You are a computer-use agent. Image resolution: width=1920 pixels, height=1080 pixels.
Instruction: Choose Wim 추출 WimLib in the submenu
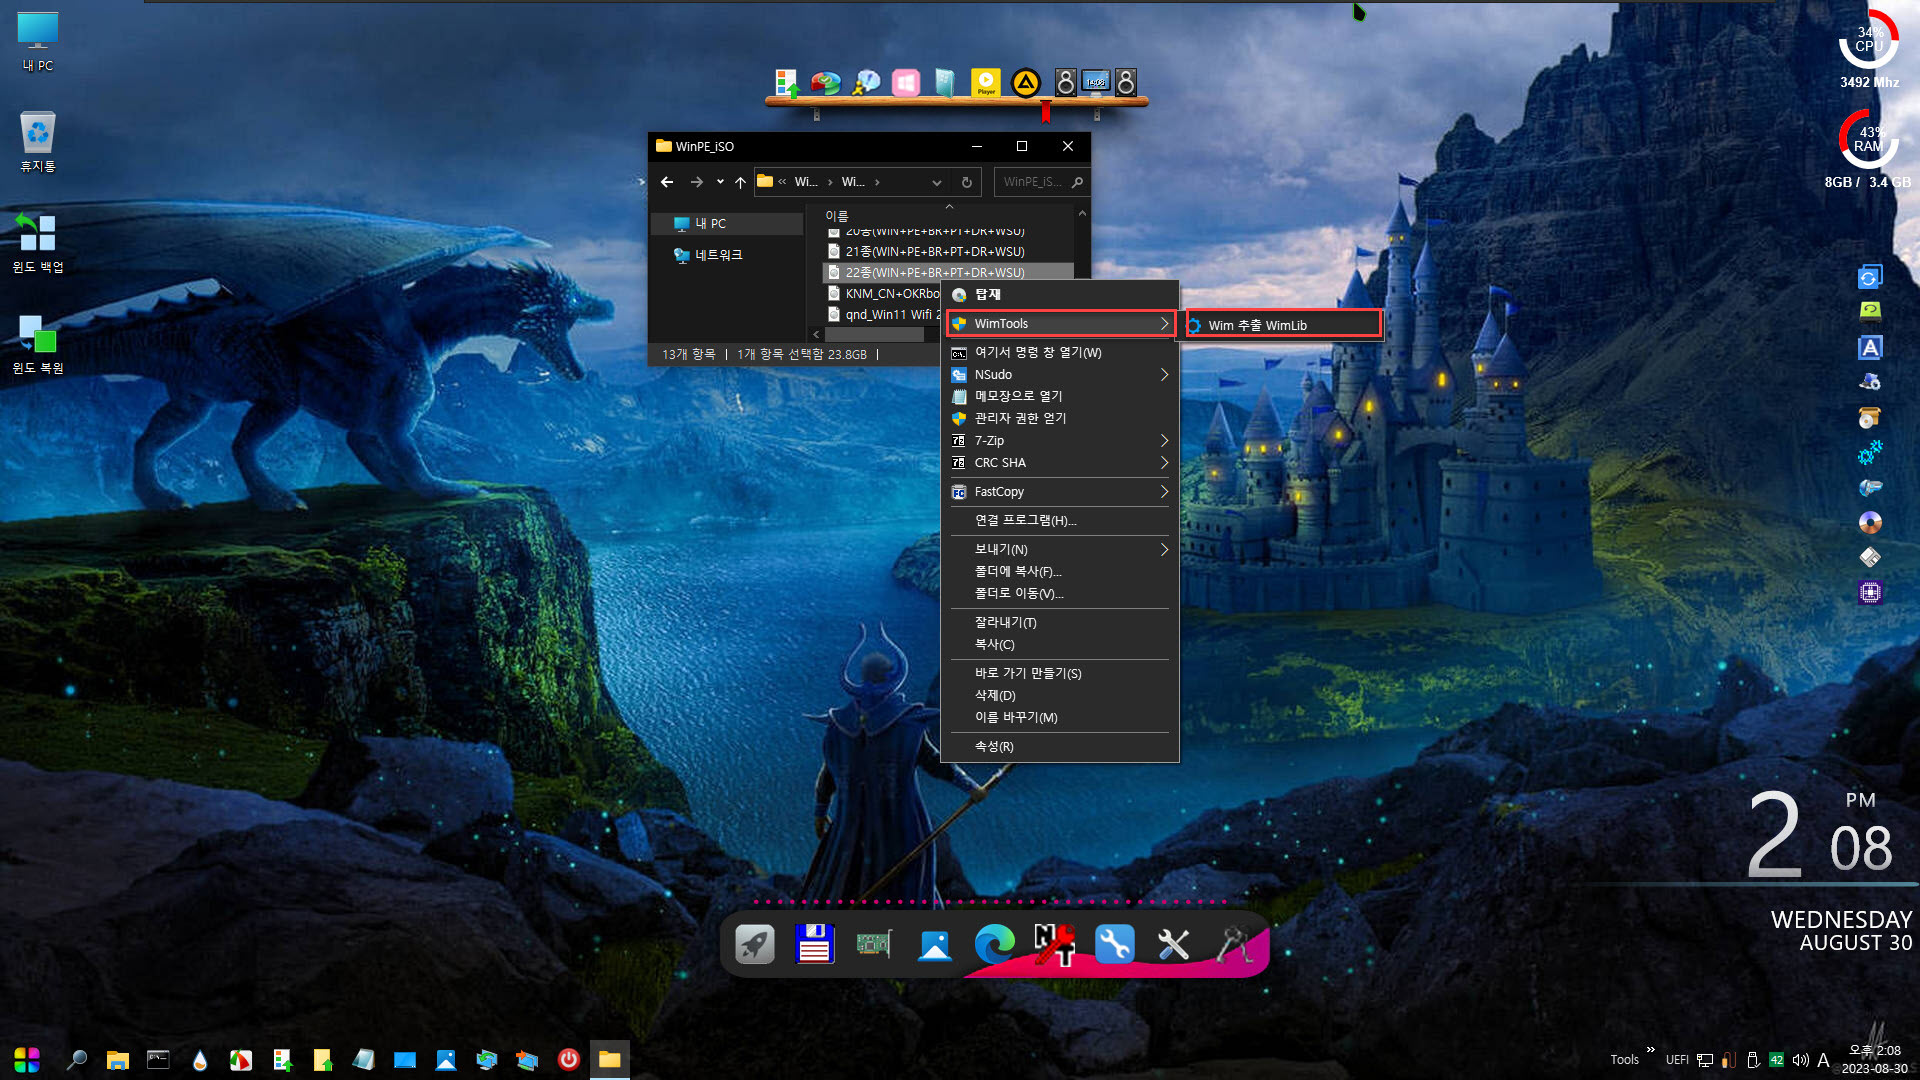click(1283, 326)
